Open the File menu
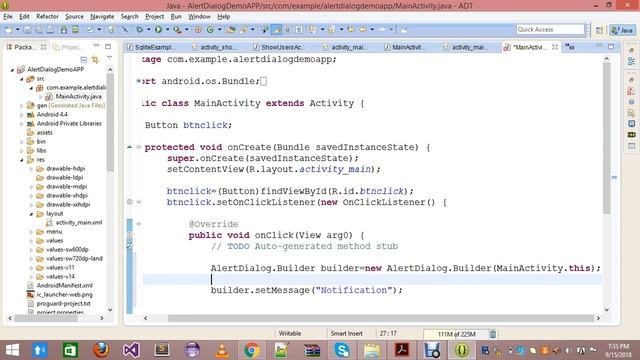Screen dimensions: 640x360 click(8, 17)
